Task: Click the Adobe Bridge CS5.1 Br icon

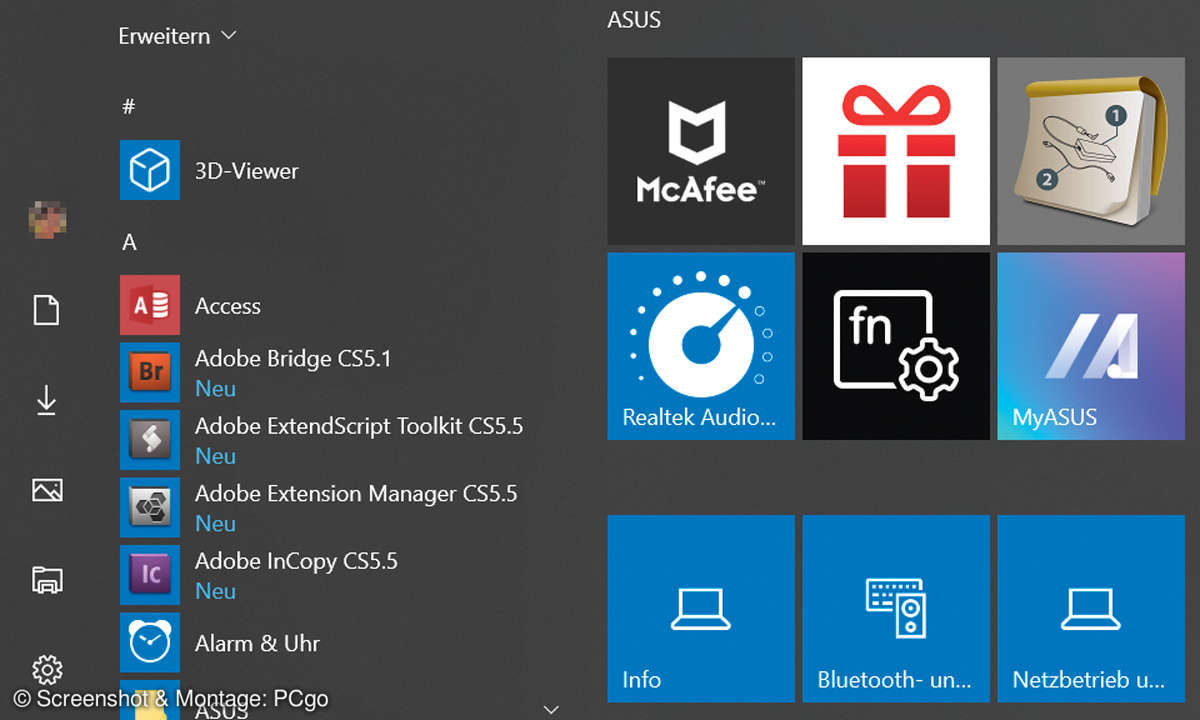Action: pyautogui.click(x=150, y=373)
